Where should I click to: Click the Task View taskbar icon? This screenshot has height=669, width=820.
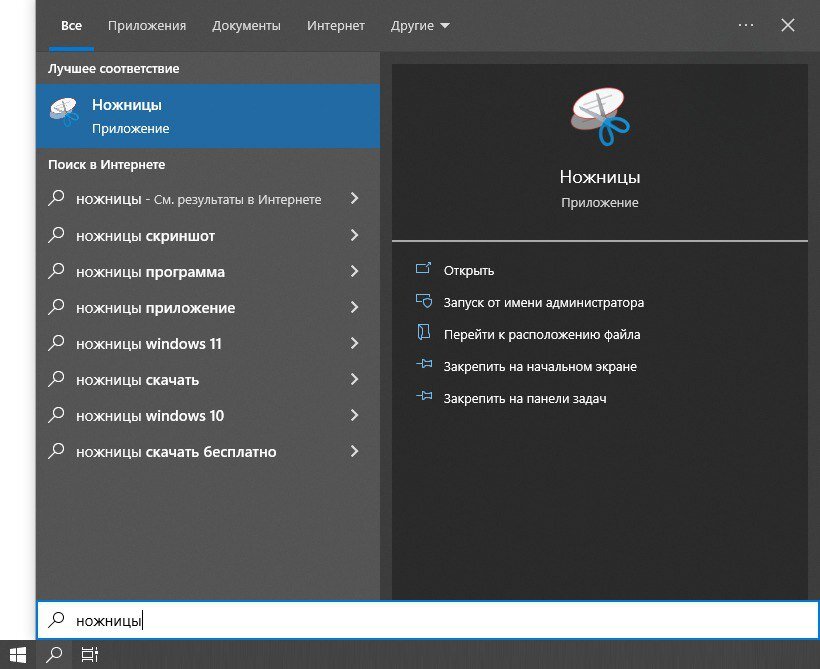(x=89, y=655)
